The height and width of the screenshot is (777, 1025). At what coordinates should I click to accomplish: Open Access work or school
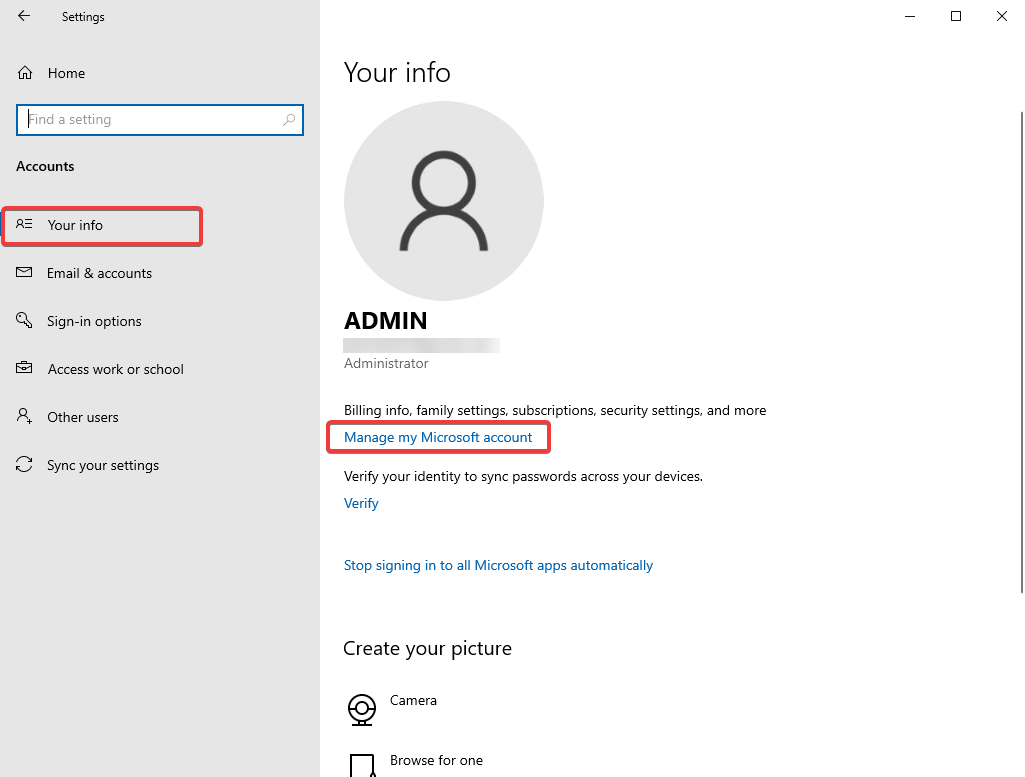116,369
